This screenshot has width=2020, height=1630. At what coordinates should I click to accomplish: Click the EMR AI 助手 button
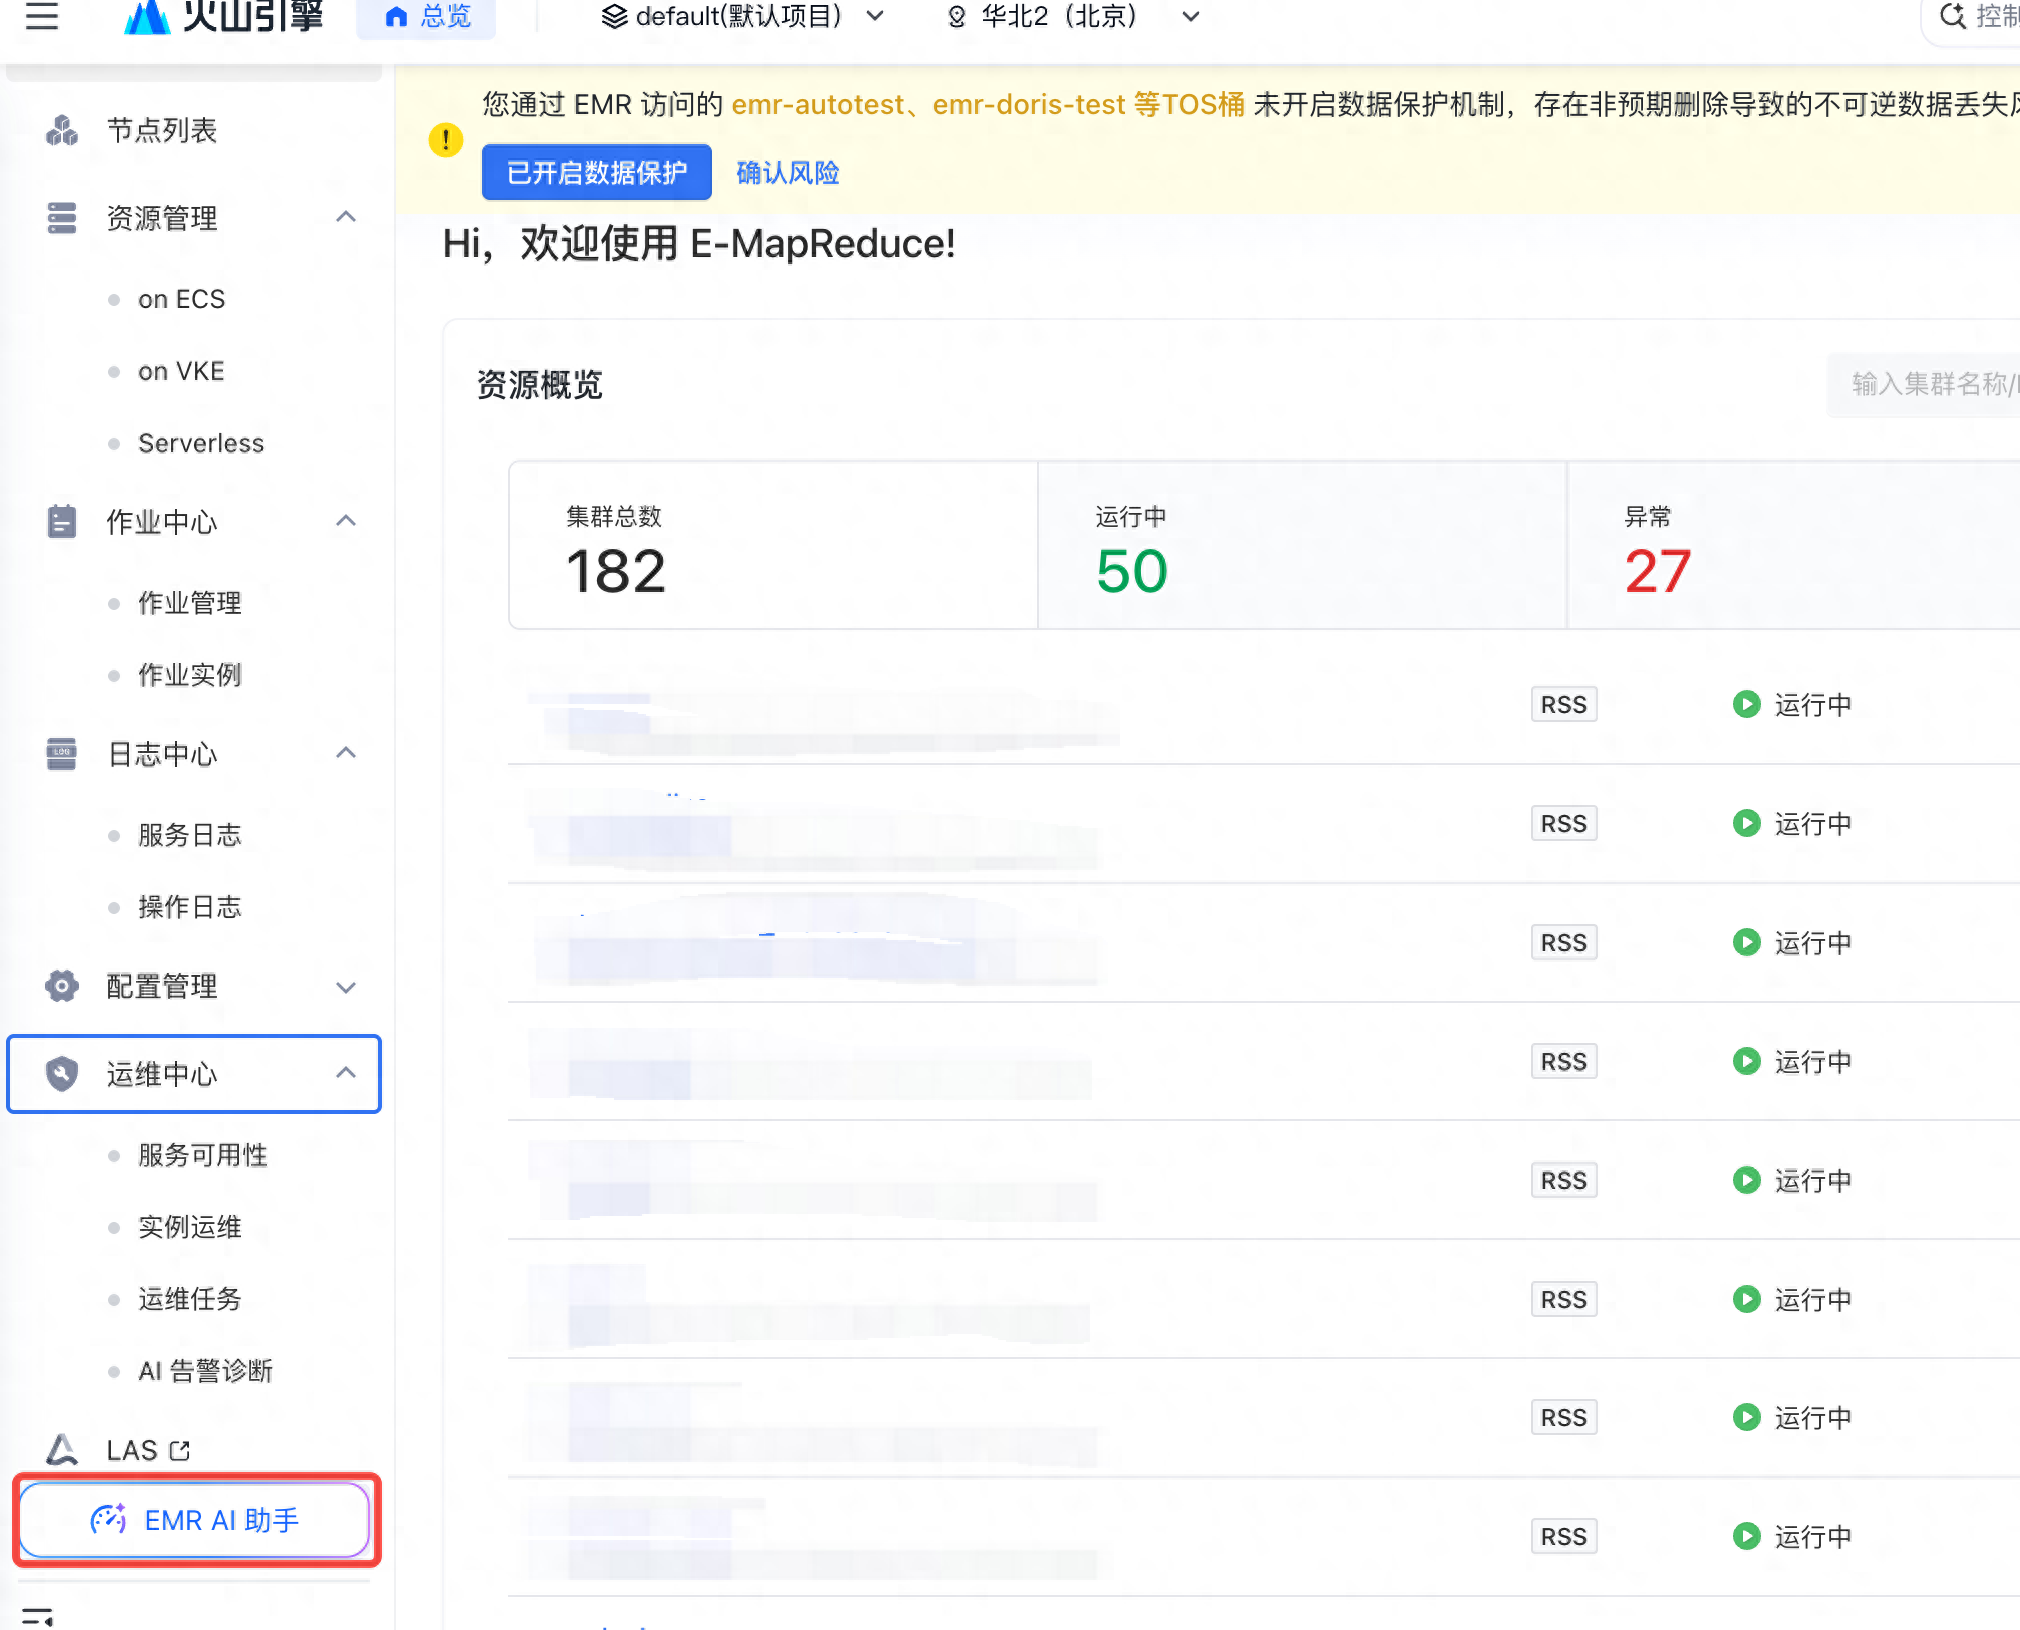[x=195, y=1519]
